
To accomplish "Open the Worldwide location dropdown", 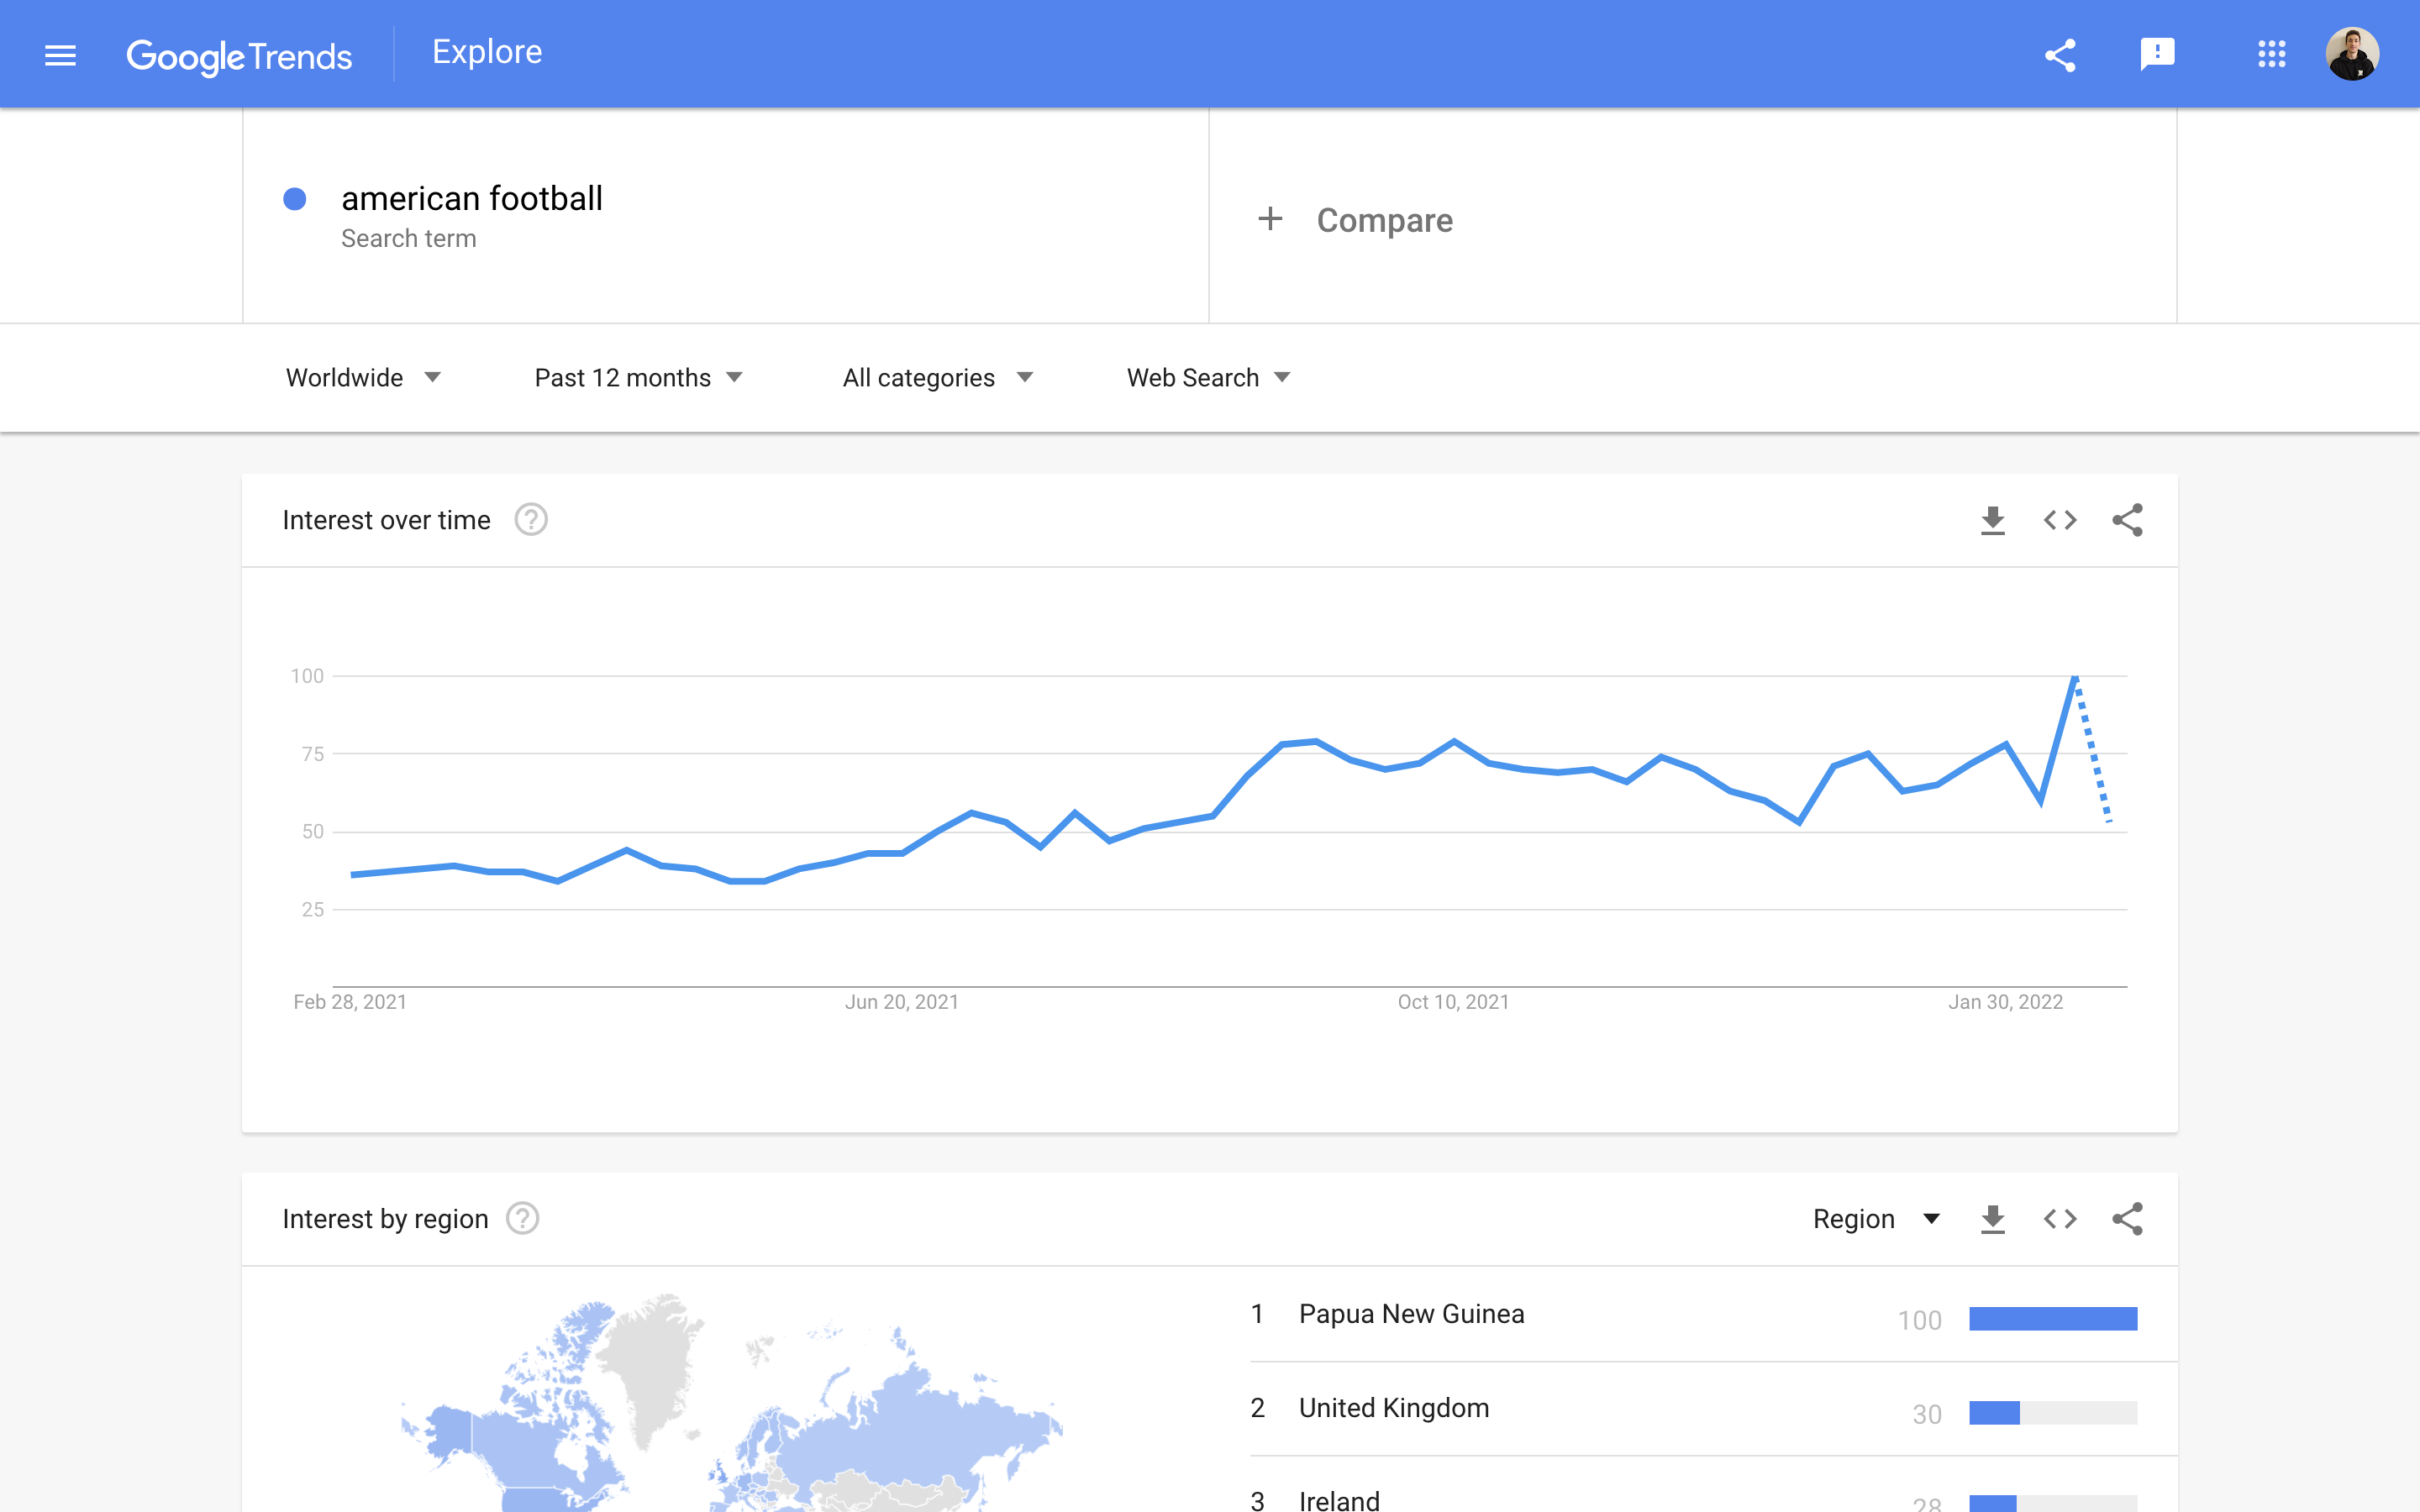I will click(364, 377).
